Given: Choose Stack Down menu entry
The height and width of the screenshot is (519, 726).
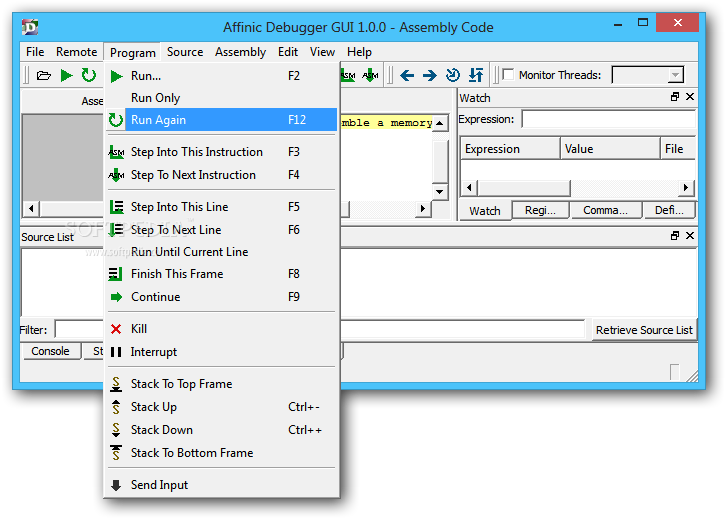Looking at the screenshot, I should pos(222,430).
